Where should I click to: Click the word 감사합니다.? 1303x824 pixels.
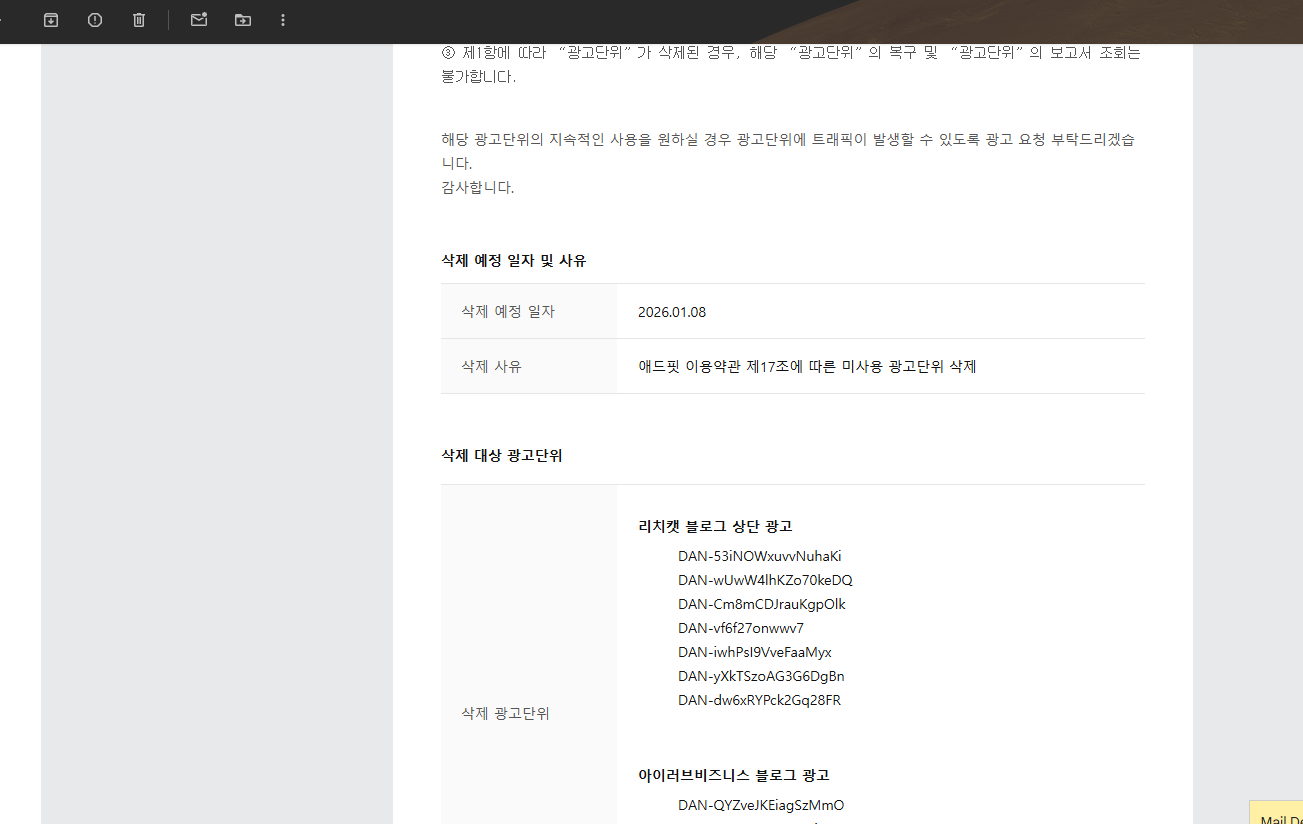[478, 187]
